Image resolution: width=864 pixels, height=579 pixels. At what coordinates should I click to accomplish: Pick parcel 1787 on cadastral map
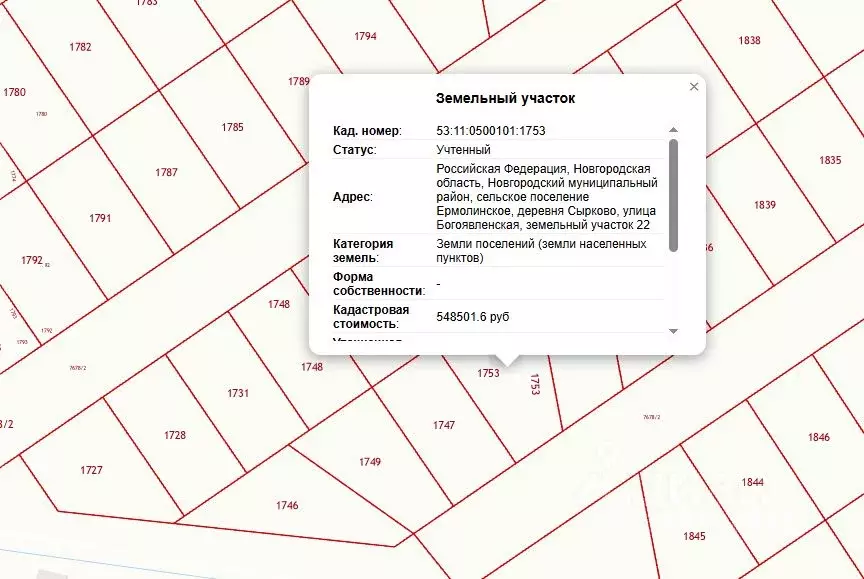pos(166,173)
